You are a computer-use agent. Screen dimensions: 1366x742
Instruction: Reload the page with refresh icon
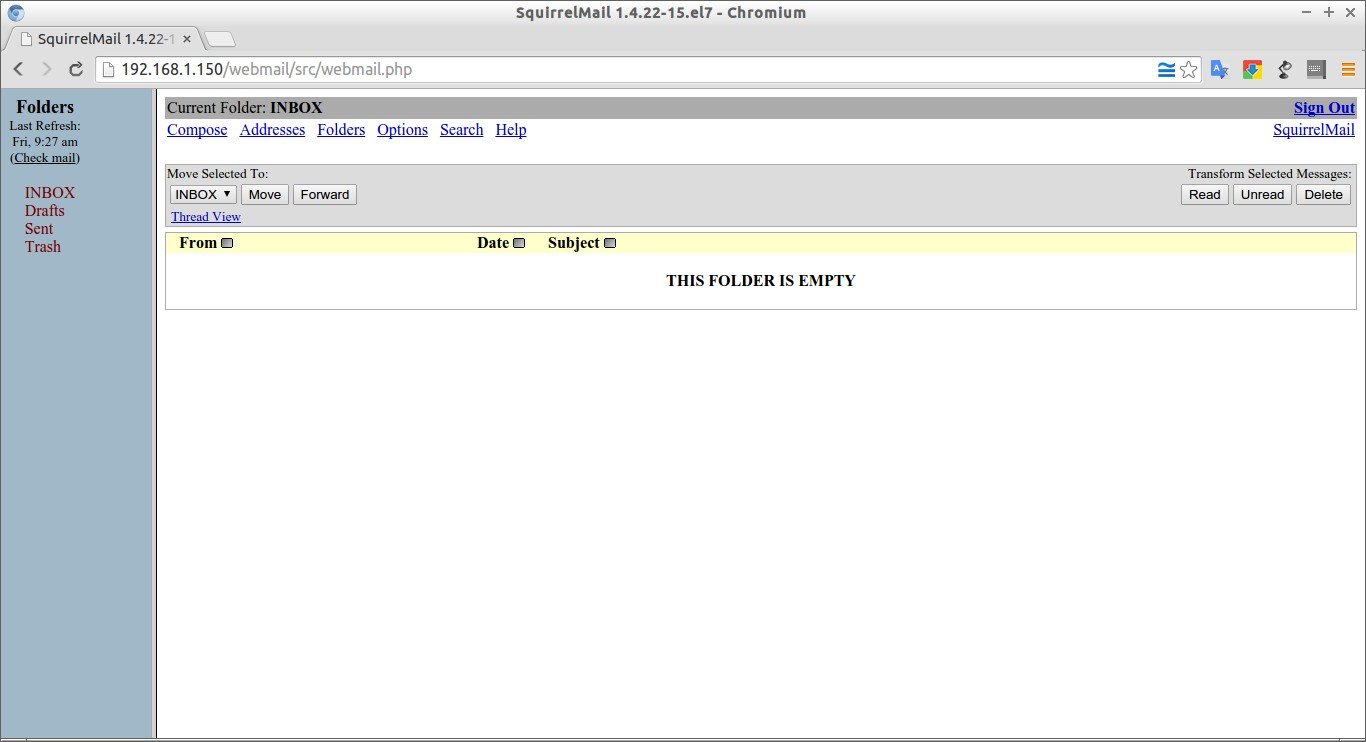tap(75, 69)
